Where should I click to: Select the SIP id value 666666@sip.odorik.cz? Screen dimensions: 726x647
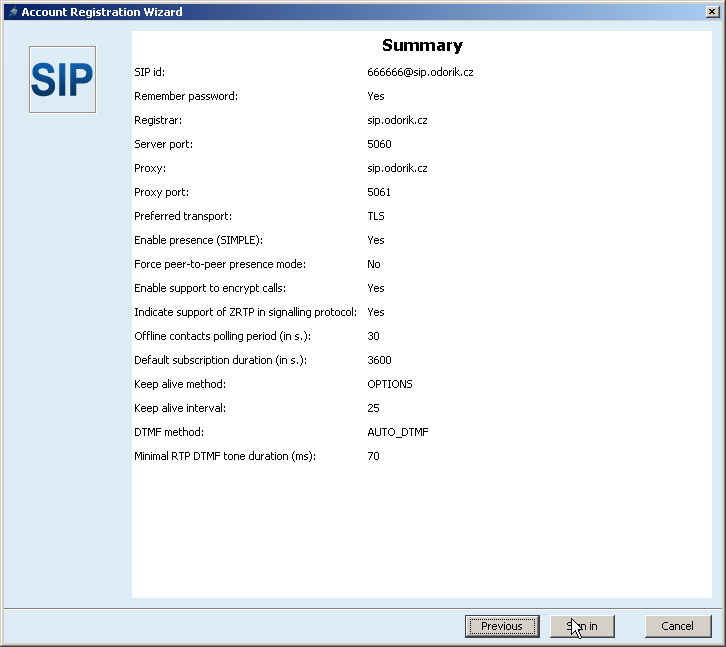pyautogui.click(x=420, y=72)
